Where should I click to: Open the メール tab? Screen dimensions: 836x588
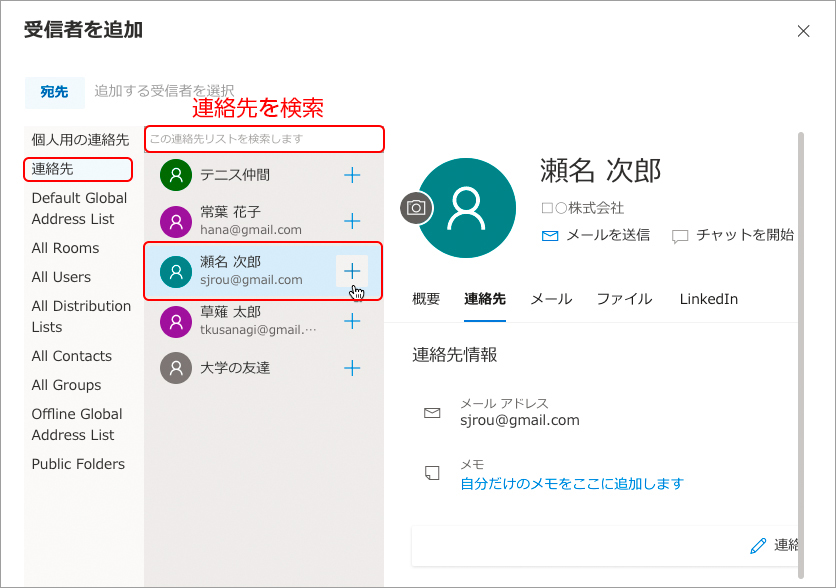pyautogui.click(x=551, y=299)
